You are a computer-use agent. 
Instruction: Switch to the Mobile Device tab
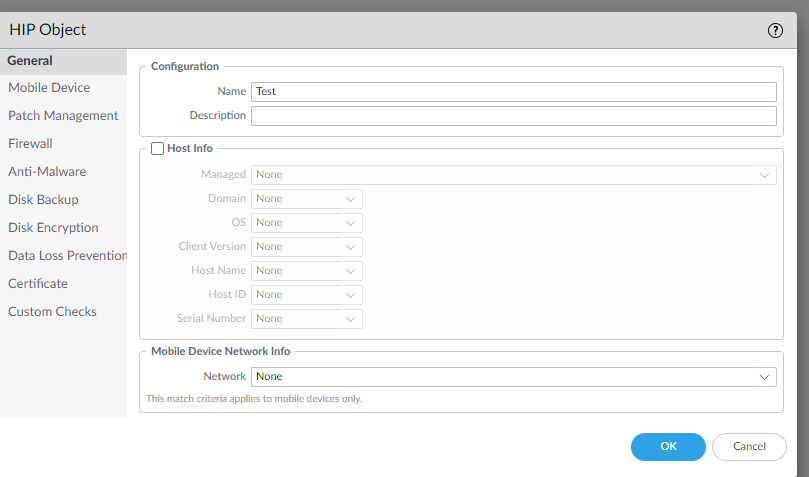tap(49, 88)
